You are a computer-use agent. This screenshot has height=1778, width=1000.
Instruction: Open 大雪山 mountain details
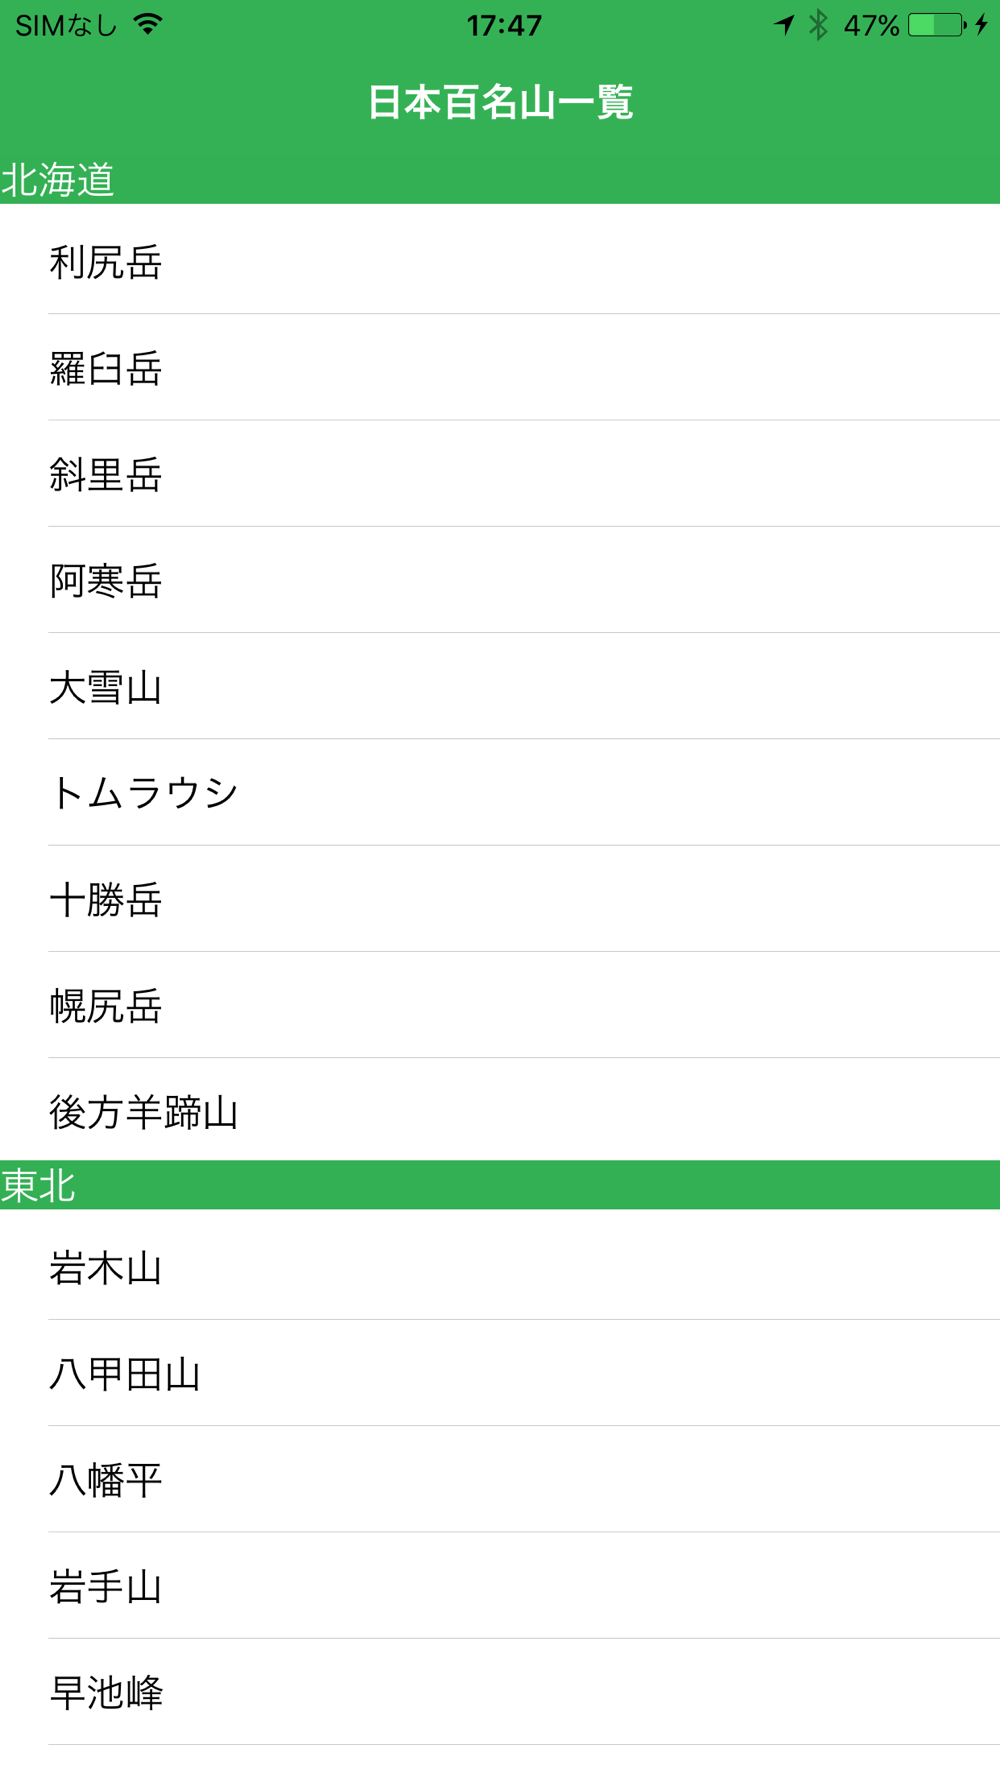(500, 687)
